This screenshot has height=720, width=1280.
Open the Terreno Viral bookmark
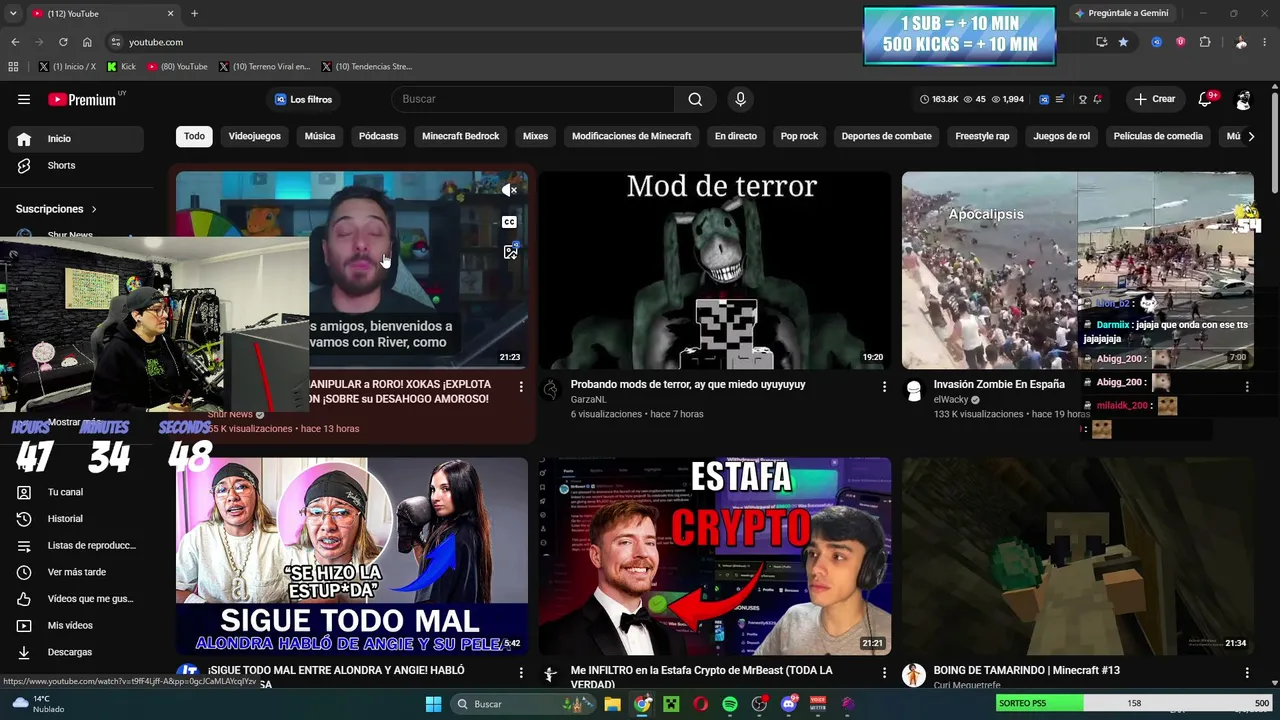(x=264, y=67)
